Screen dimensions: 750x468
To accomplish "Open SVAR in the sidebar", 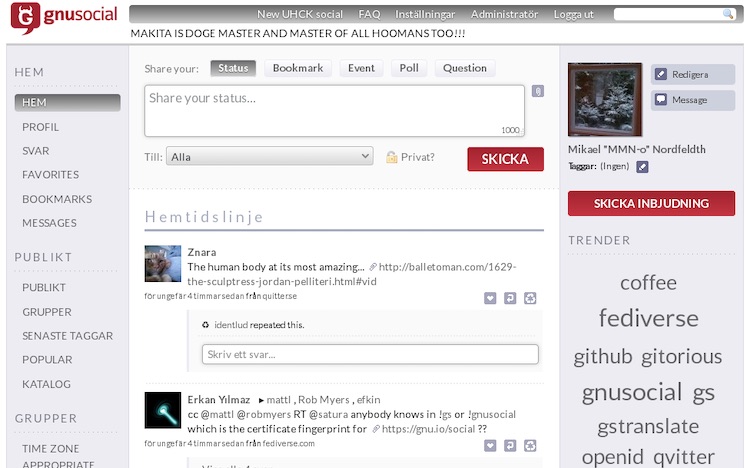I will [36, 151].
